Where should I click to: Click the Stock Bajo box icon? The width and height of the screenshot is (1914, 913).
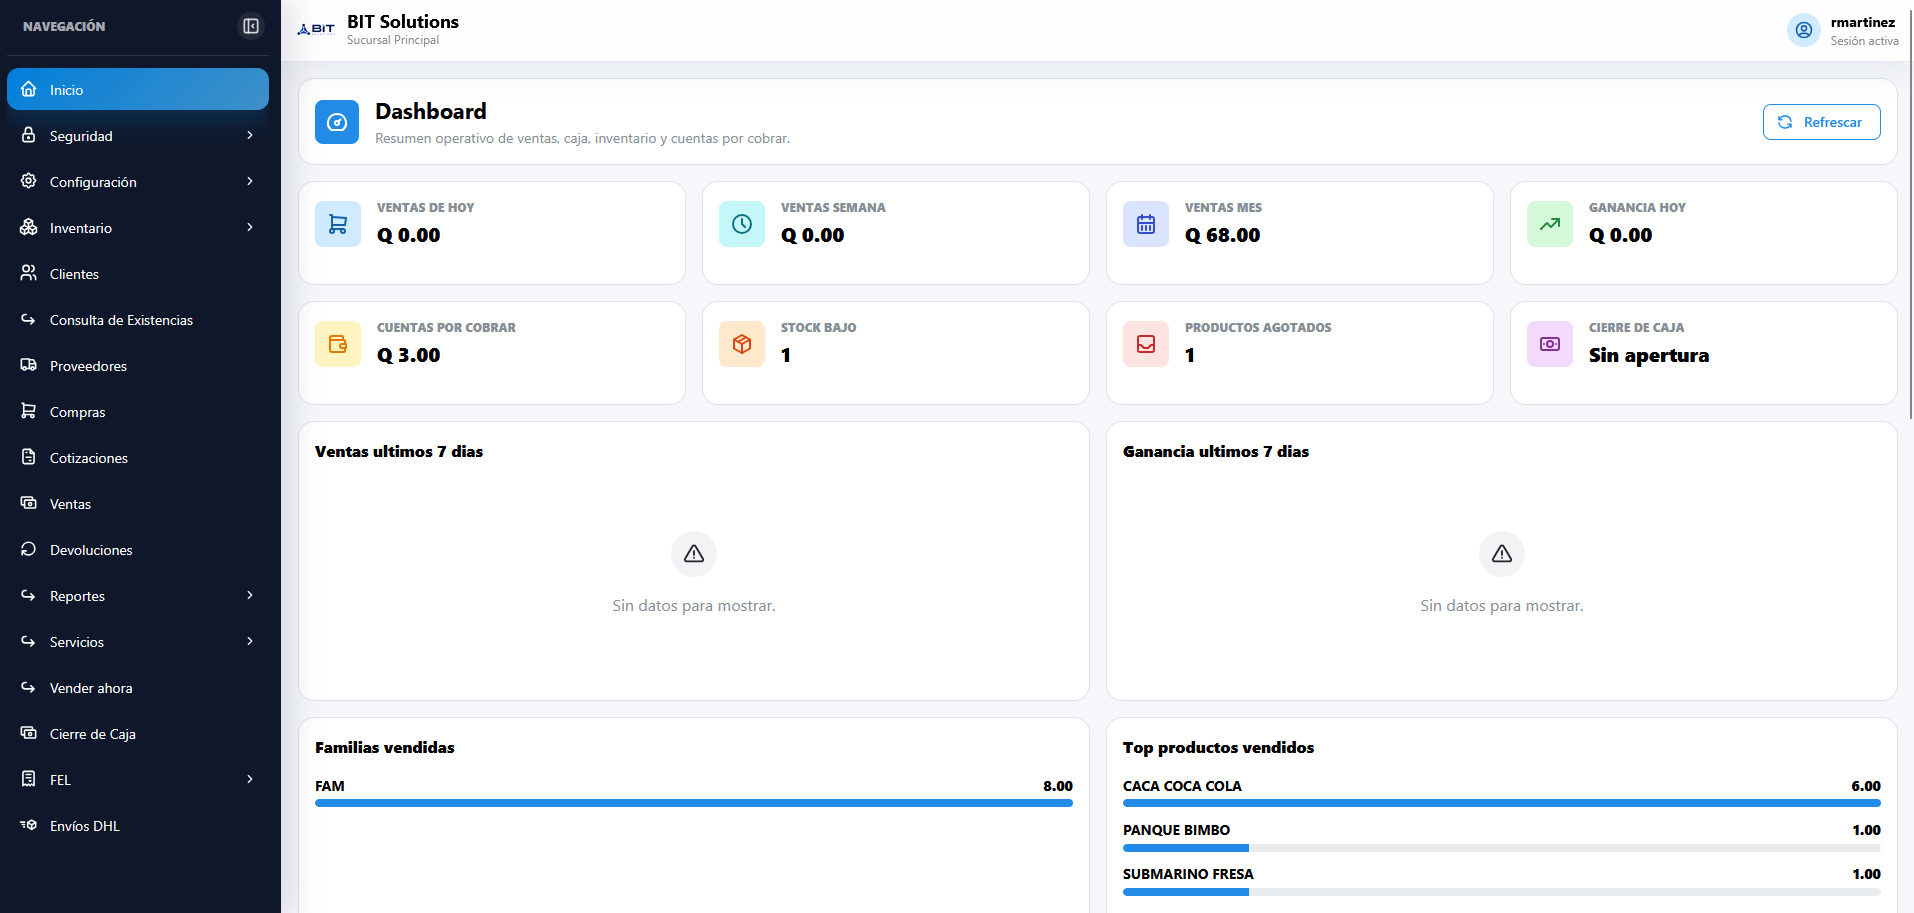(x=742, y=344)
